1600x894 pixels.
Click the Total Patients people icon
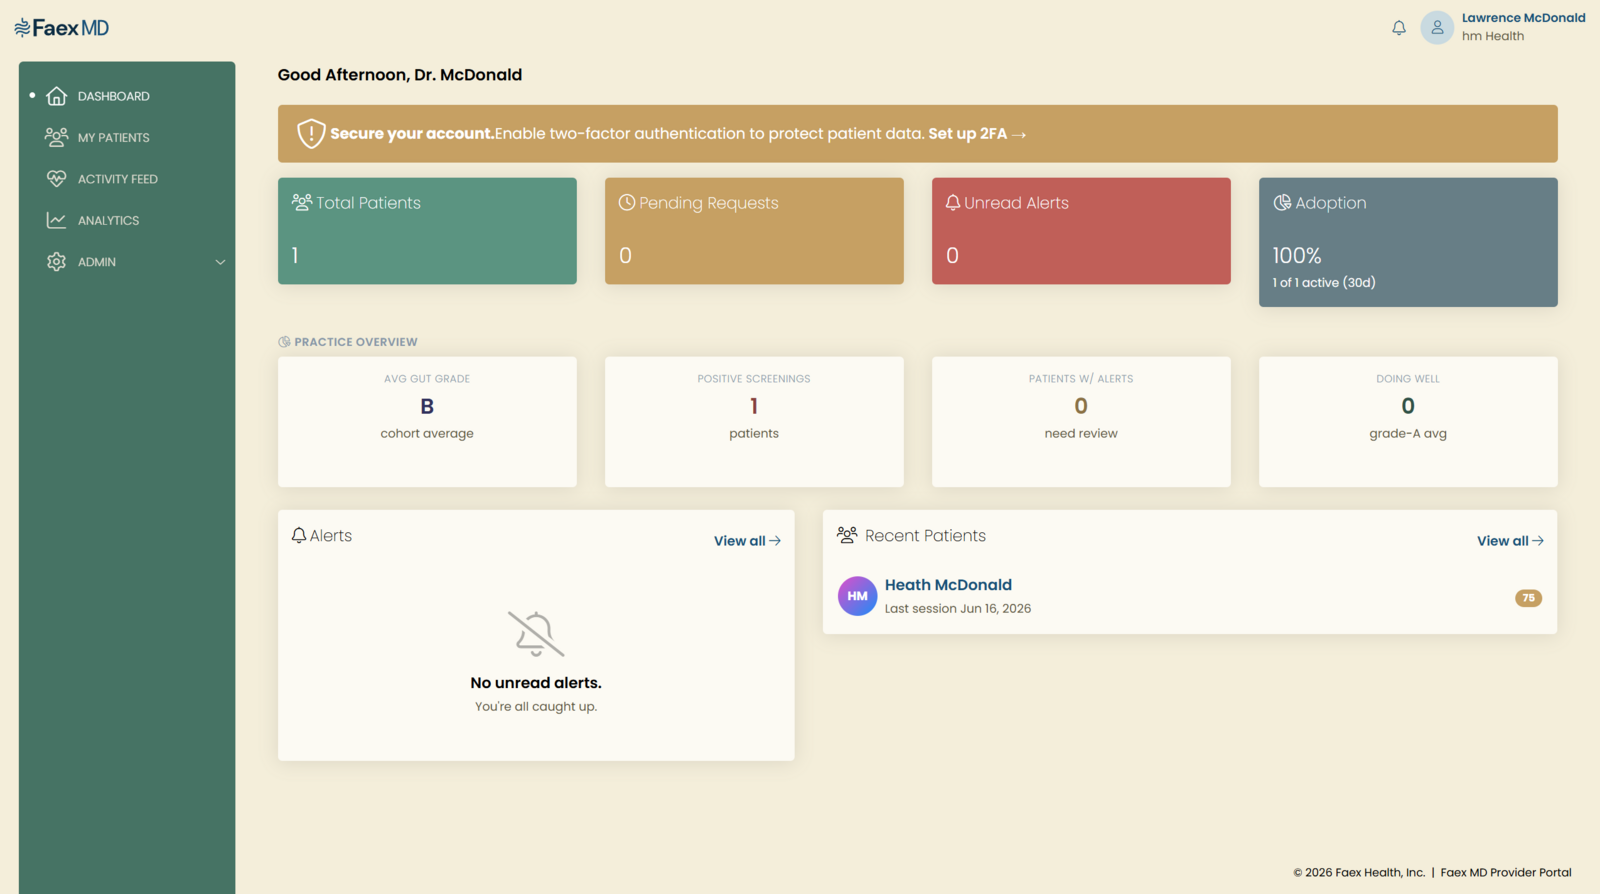302,202
